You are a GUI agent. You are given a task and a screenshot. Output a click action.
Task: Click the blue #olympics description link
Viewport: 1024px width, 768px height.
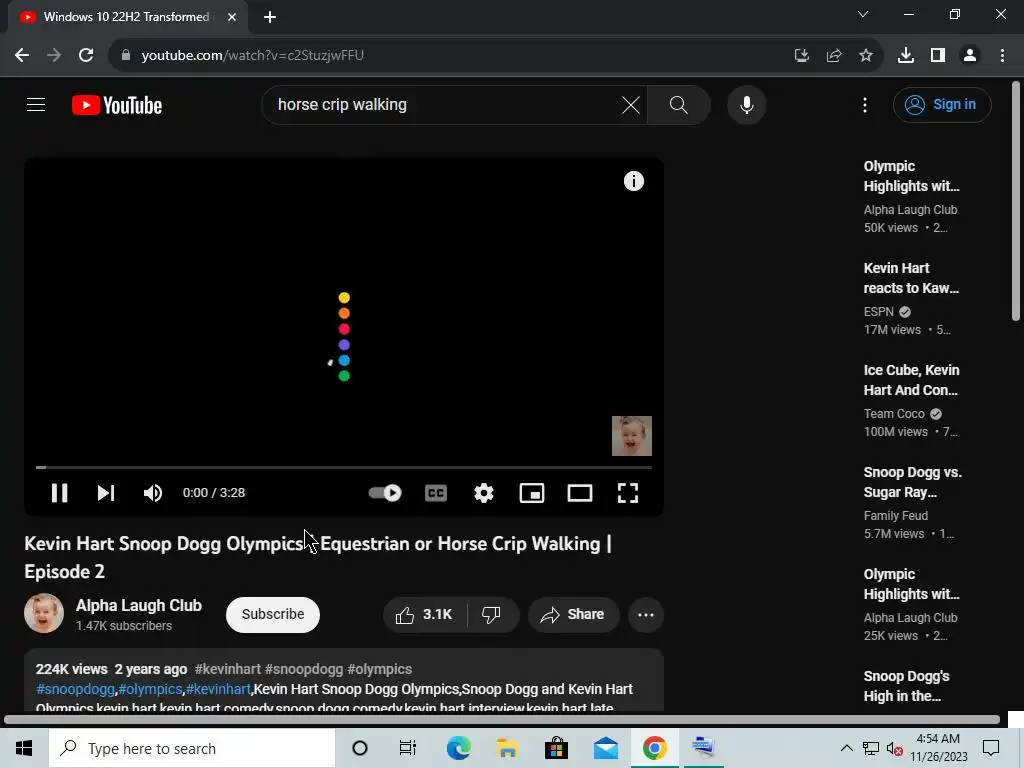(x=151, y=689)
